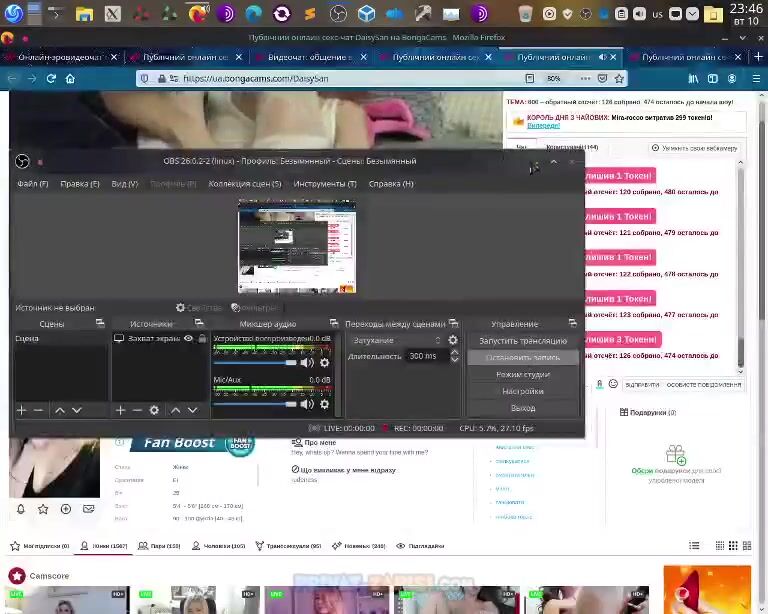Remove the selected source with minus icon
This screenshot has height=614, width=768.
pyautogui.click(x=137, y=410)
